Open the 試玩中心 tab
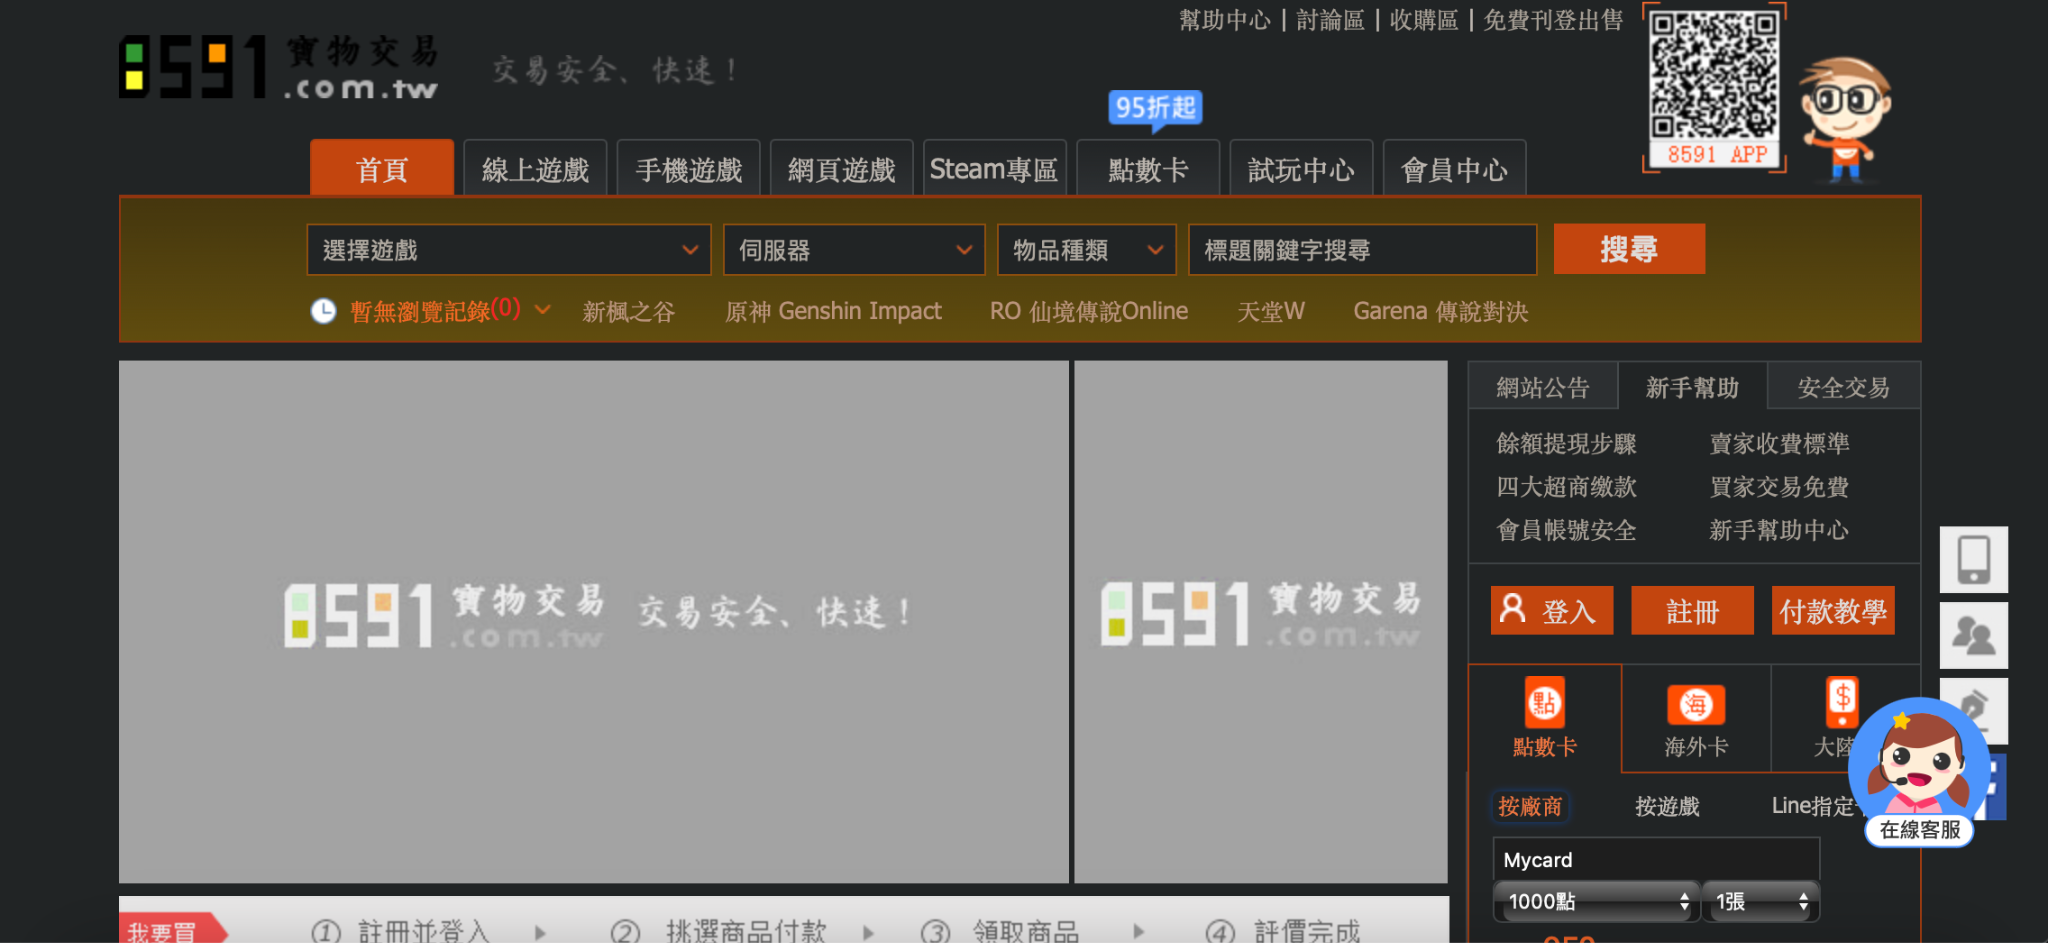This screenshot has height=943, width=2048. [x=1301, y=168]
